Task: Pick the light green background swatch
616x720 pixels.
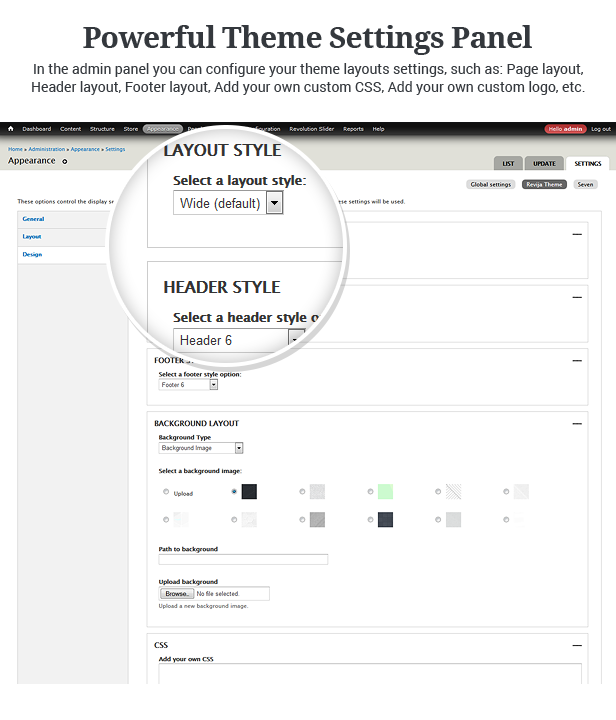Action: tap(385, 491)
